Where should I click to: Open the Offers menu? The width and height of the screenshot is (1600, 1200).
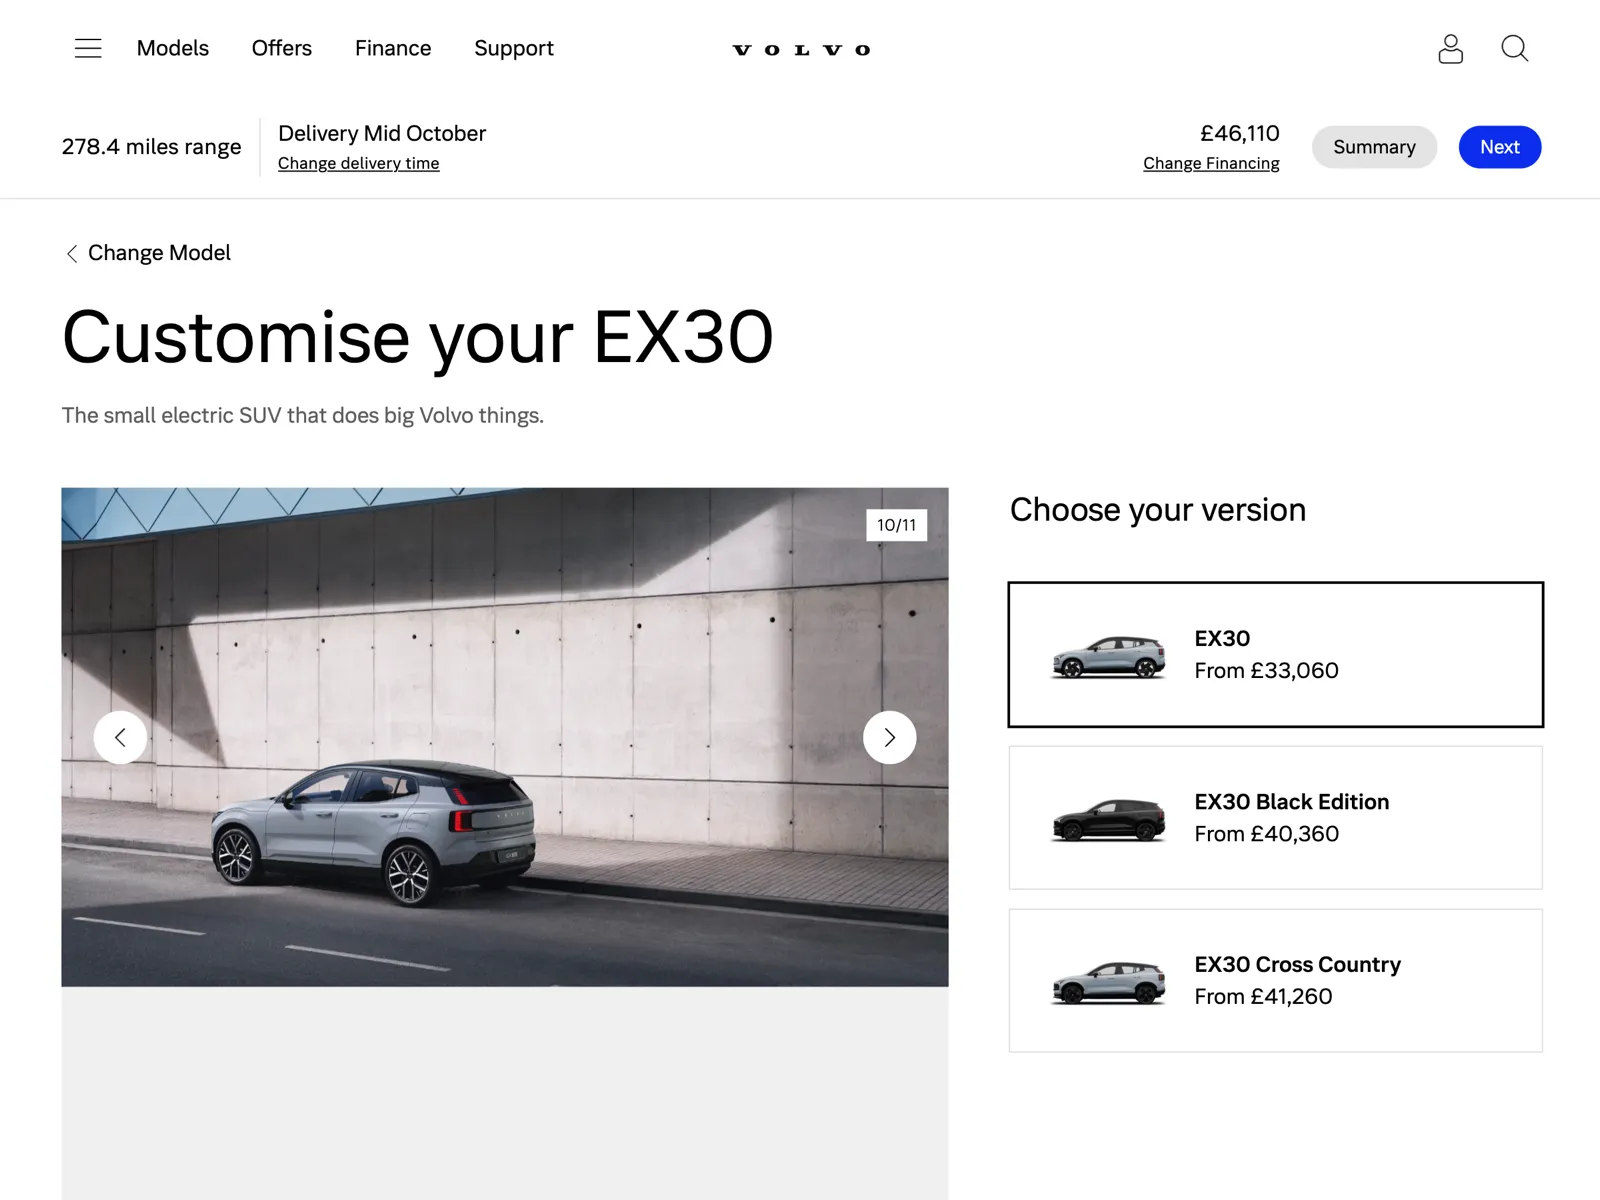point(282,48)
